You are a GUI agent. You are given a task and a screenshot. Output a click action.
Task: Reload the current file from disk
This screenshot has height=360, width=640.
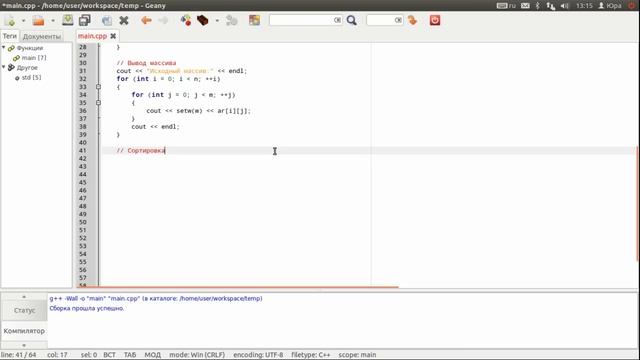pos(107,20)
